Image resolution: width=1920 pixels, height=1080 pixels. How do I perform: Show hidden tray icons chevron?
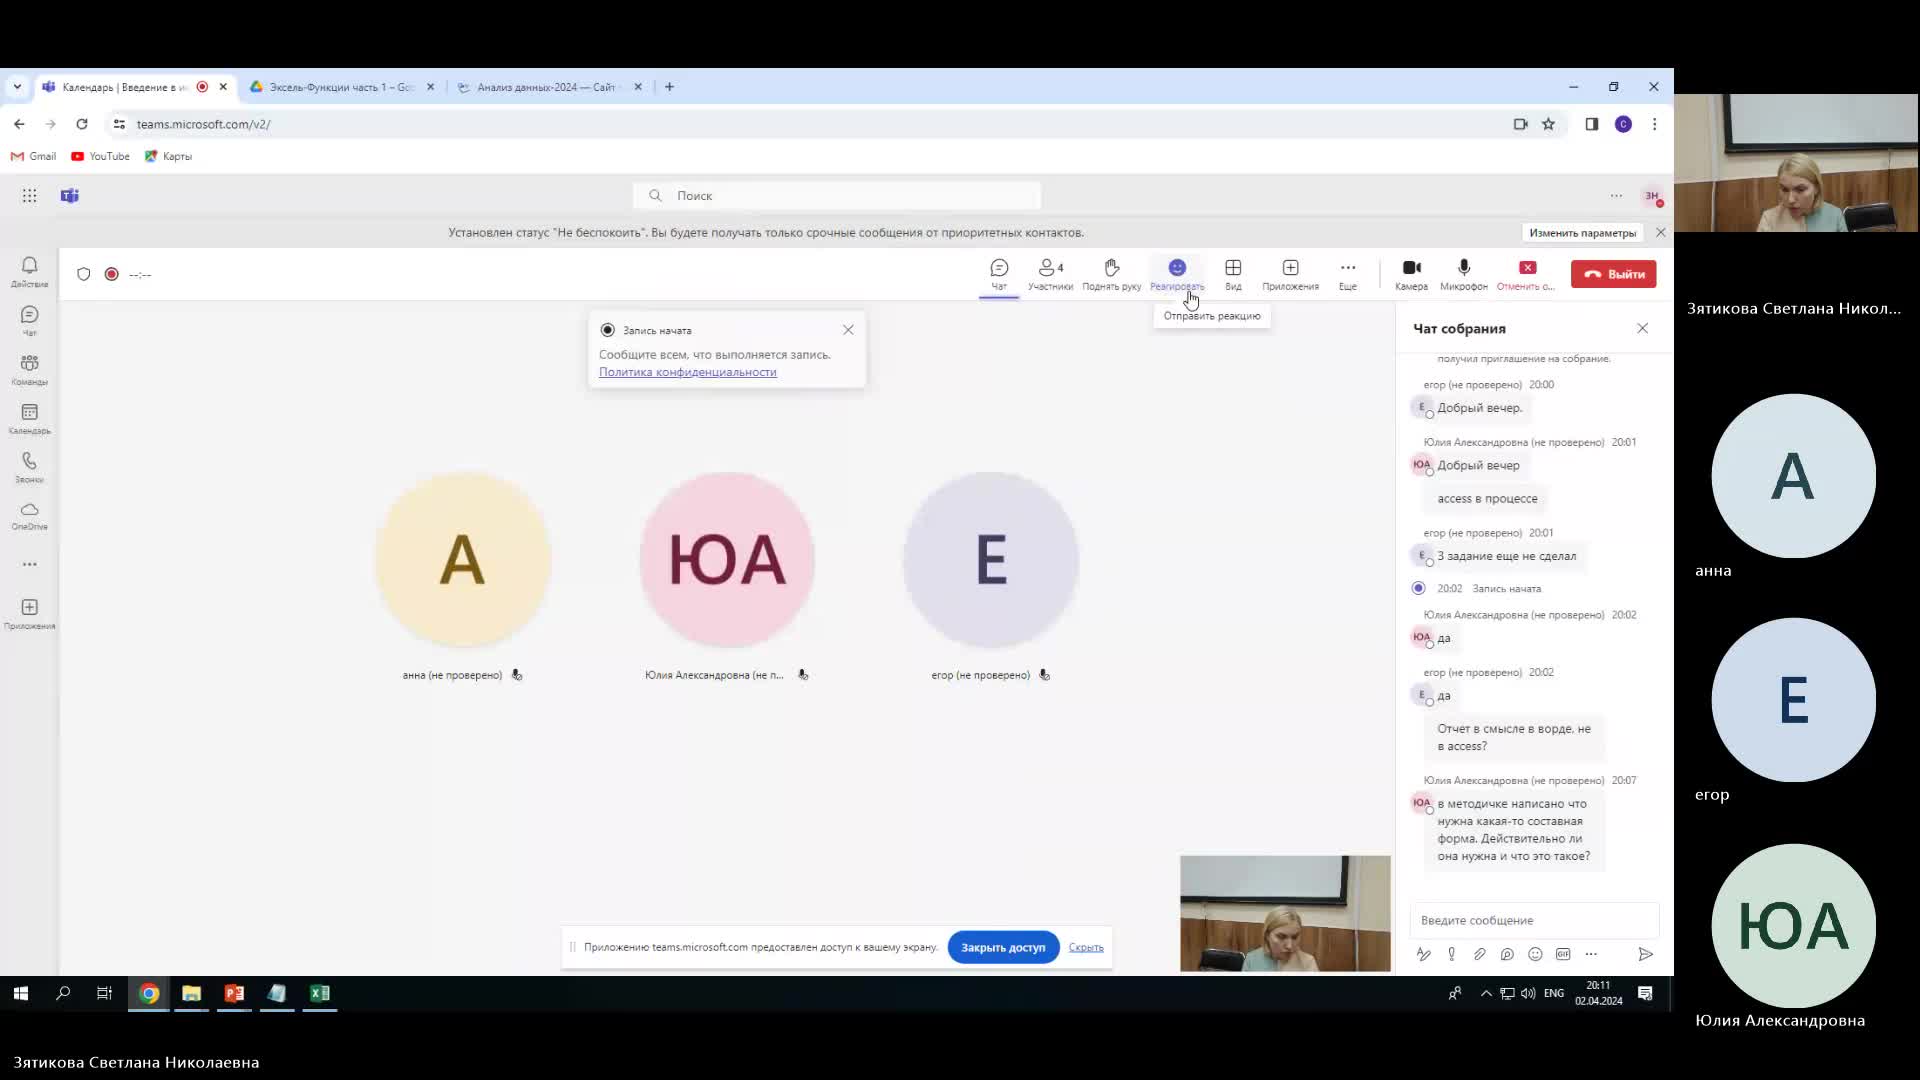point(1486,993)
